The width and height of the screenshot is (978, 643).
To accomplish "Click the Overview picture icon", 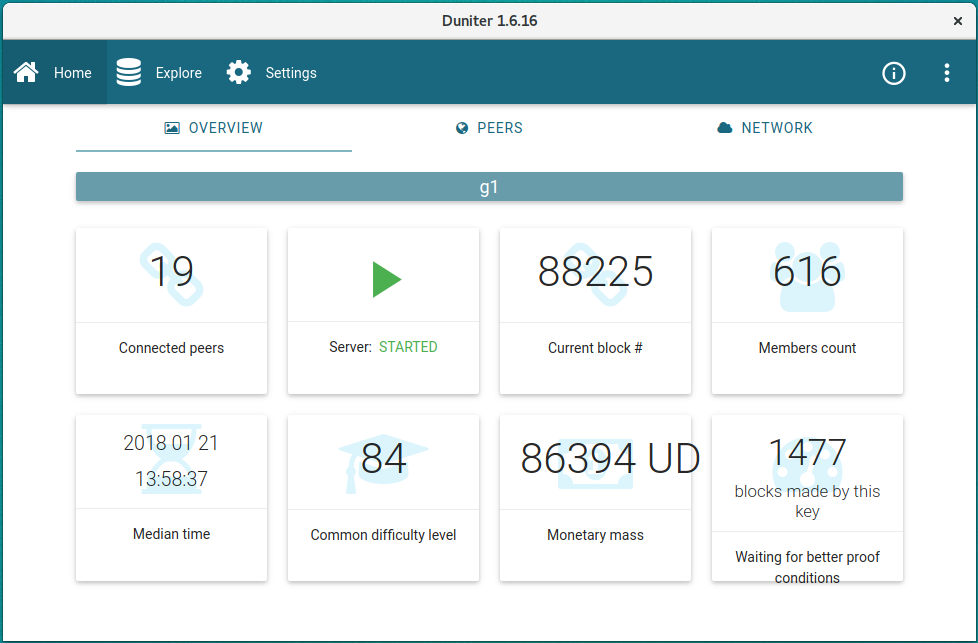I will pyautogui.click(x=172, y=128).
